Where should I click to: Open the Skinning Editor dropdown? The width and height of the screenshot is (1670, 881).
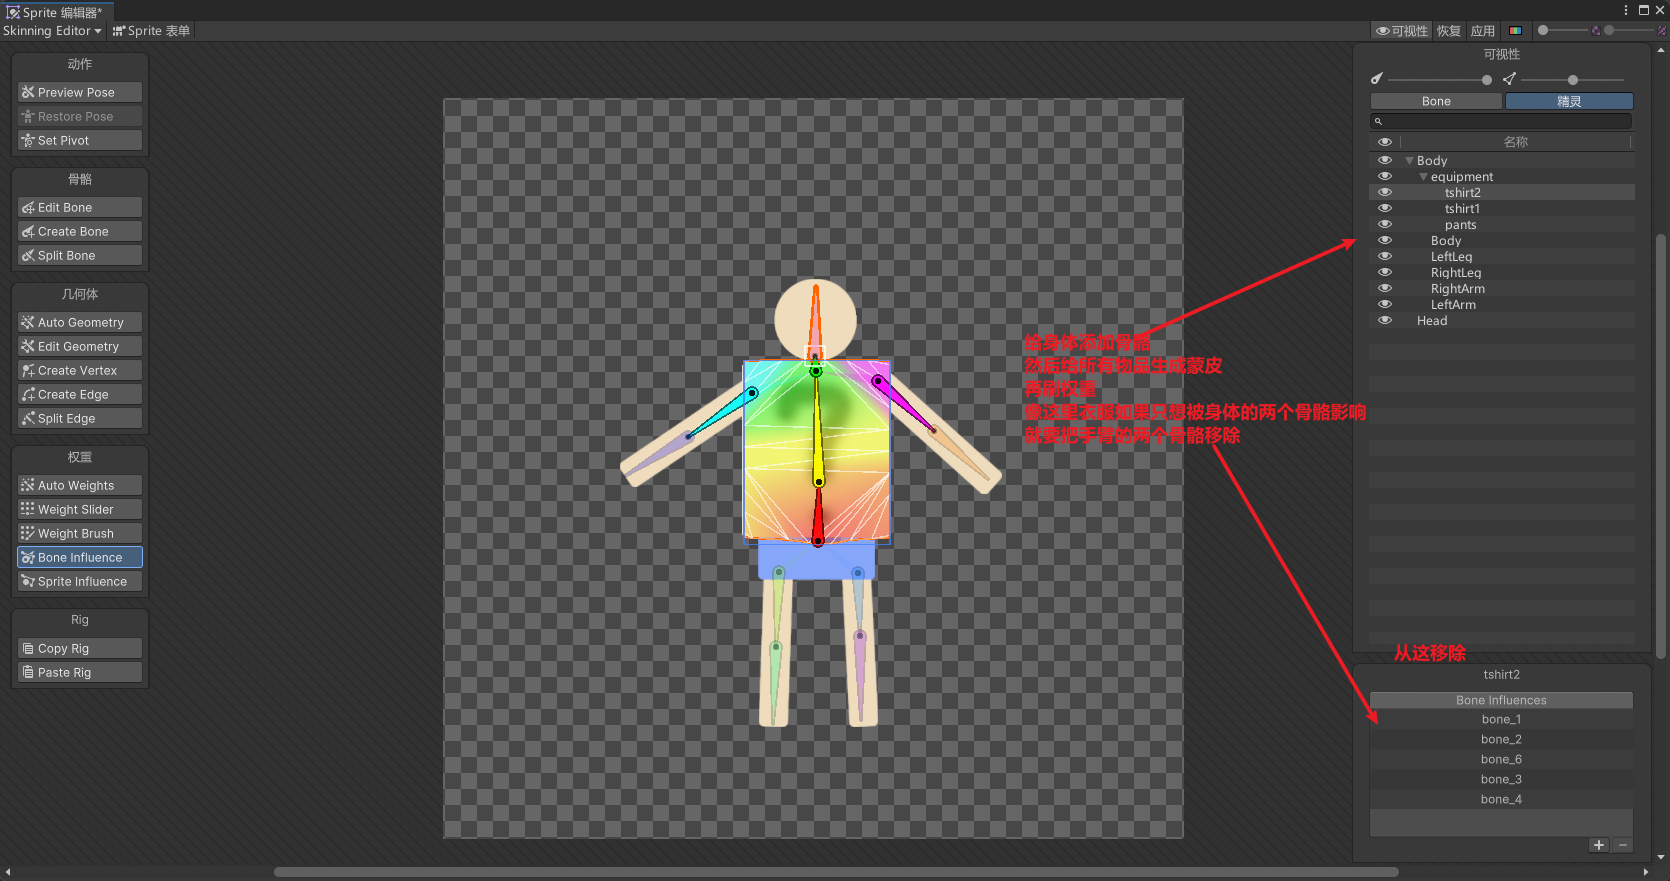point(52,31)
